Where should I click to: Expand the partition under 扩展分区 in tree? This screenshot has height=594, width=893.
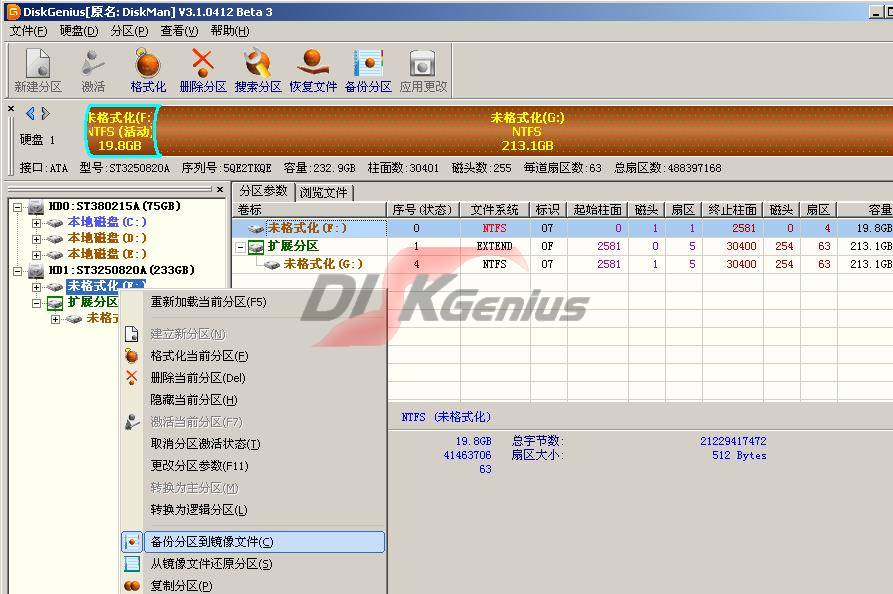[55, 319]
